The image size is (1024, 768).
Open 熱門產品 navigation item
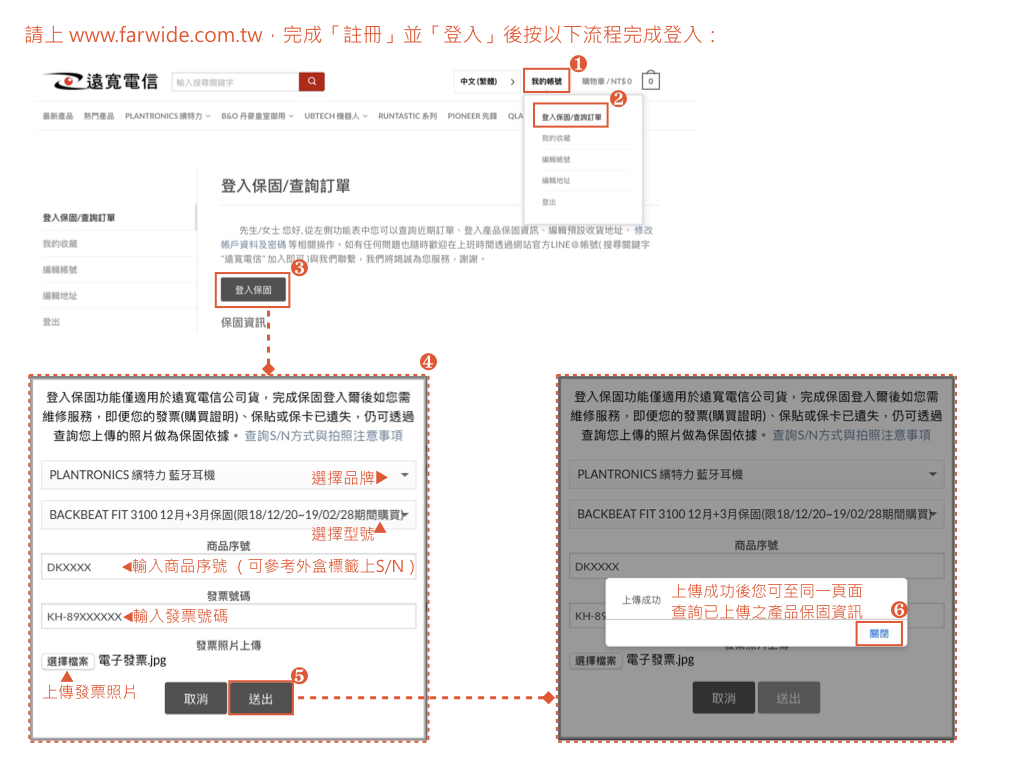click(99, 116)
